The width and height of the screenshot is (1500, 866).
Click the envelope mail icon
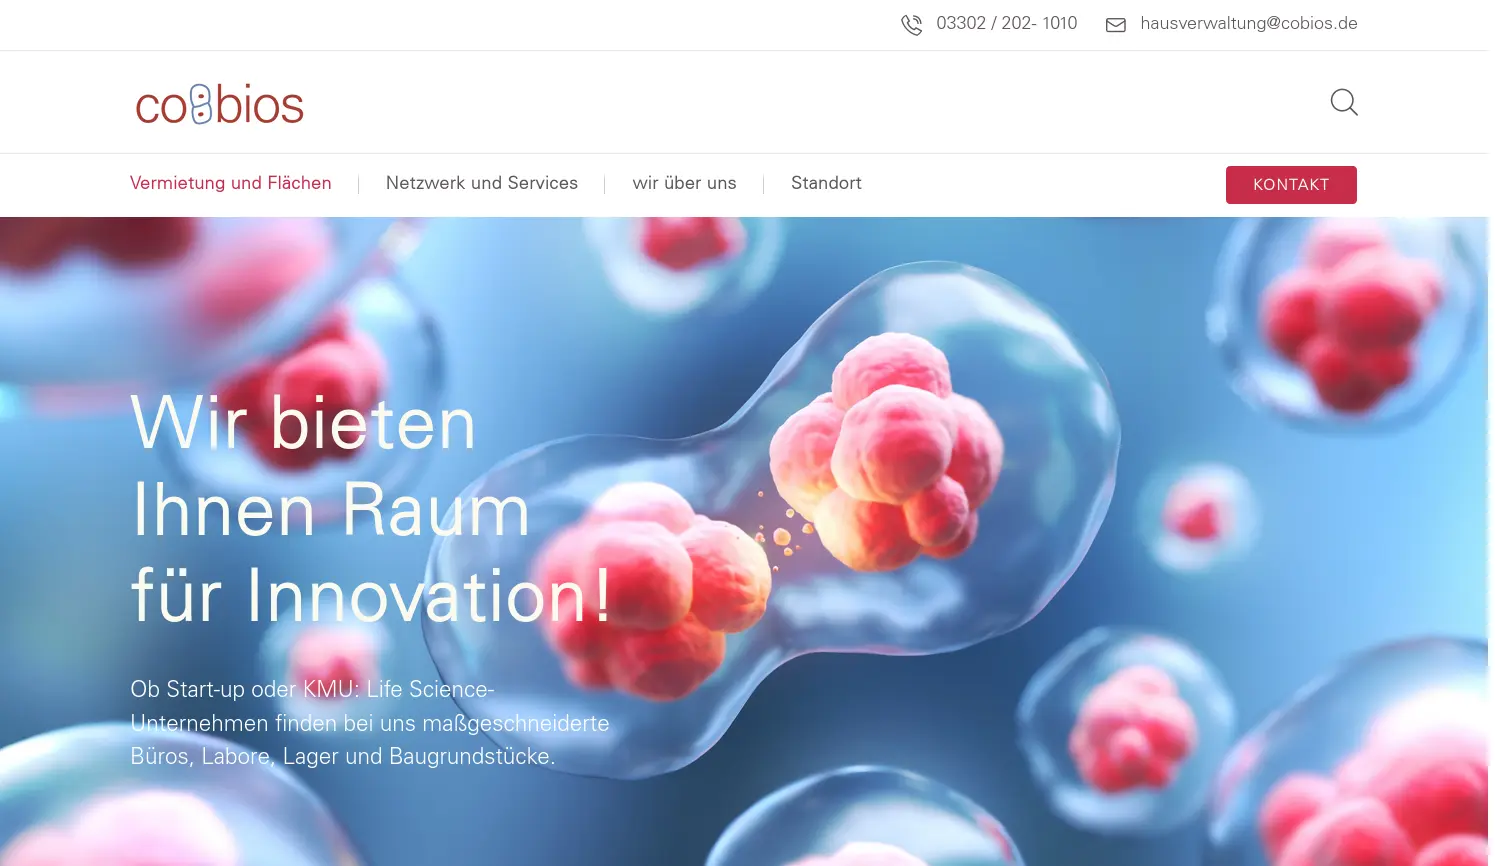1116,24
